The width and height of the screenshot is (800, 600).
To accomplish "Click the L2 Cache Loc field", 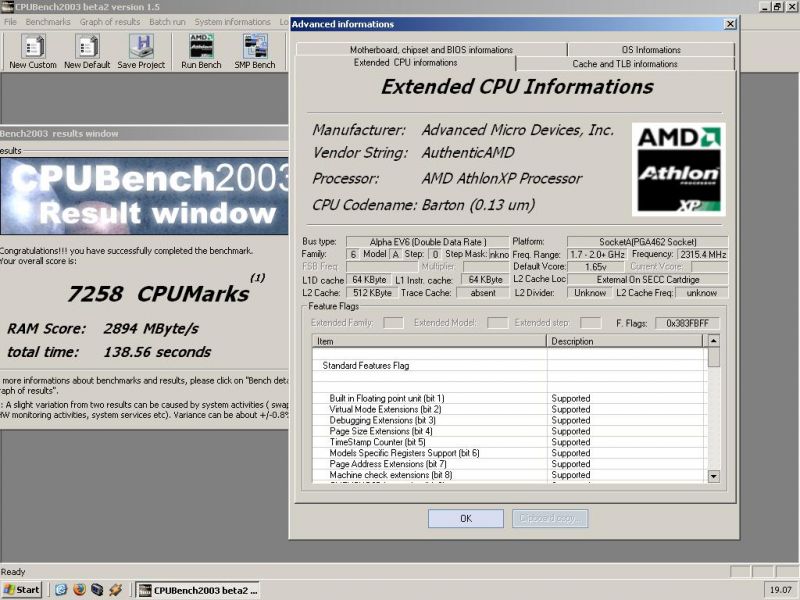I will [x=647, y=280].
